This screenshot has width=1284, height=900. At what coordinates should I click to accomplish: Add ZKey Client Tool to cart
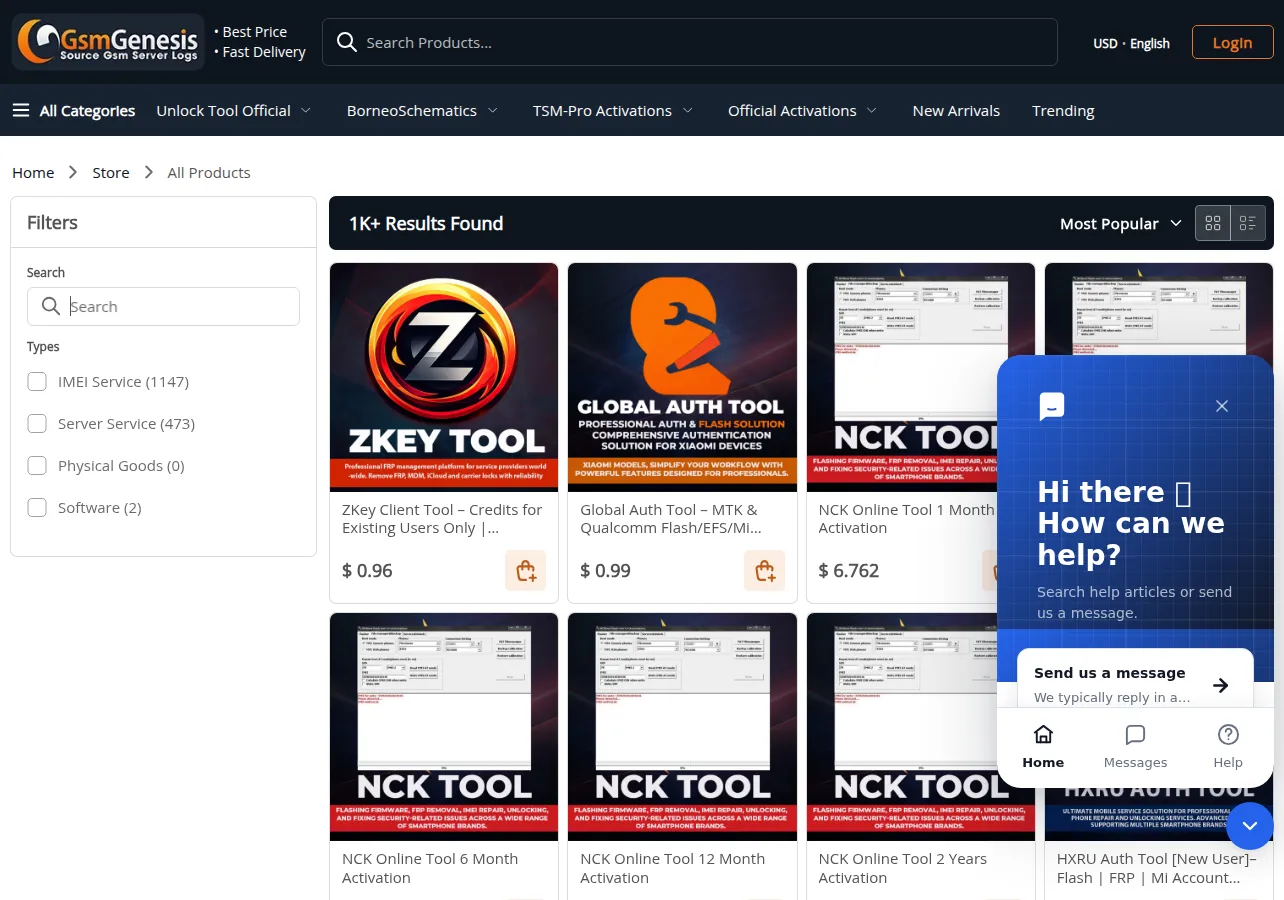[x=526, y=571]
